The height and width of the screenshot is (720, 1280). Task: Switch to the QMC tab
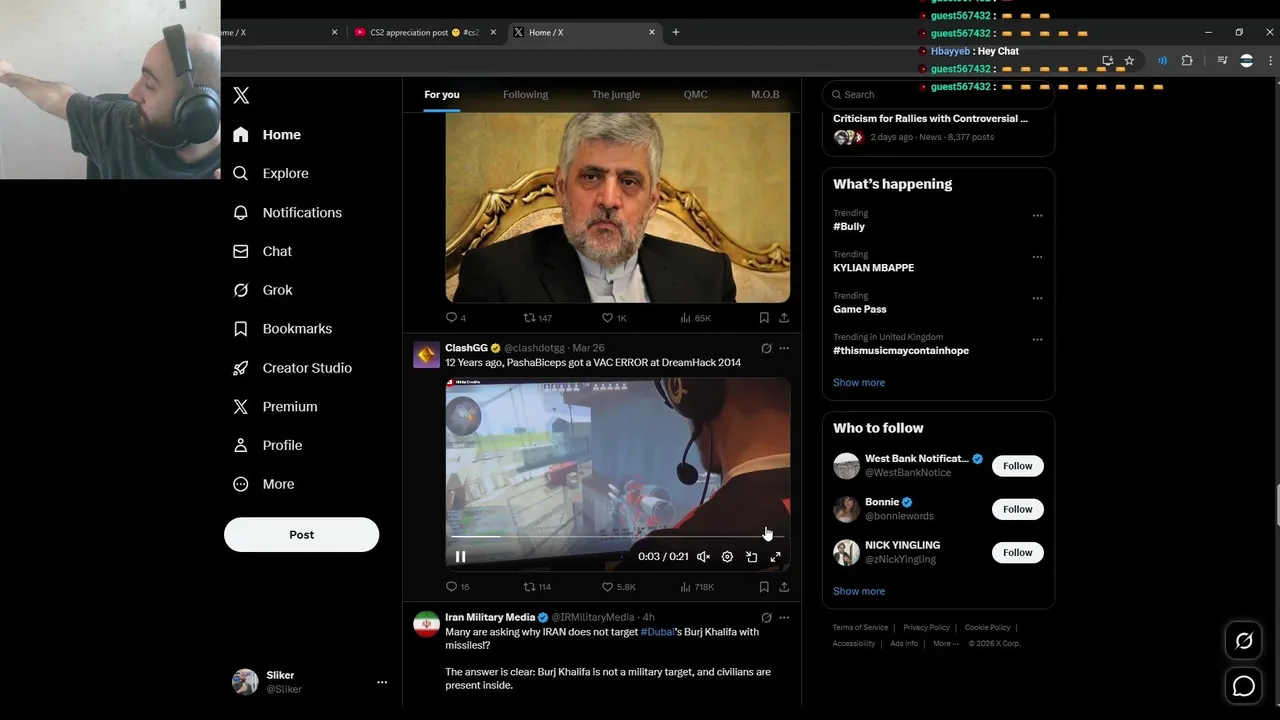point(695,95)
